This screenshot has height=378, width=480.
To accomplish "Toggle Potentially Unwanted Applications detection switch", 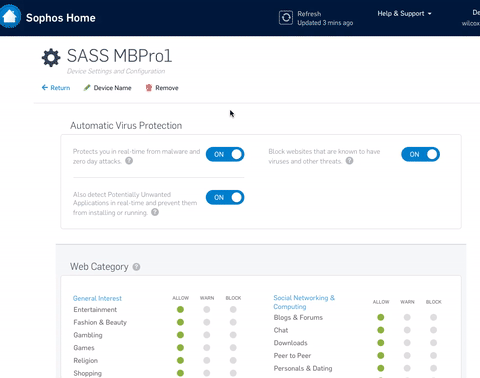I will click(225, 197).
